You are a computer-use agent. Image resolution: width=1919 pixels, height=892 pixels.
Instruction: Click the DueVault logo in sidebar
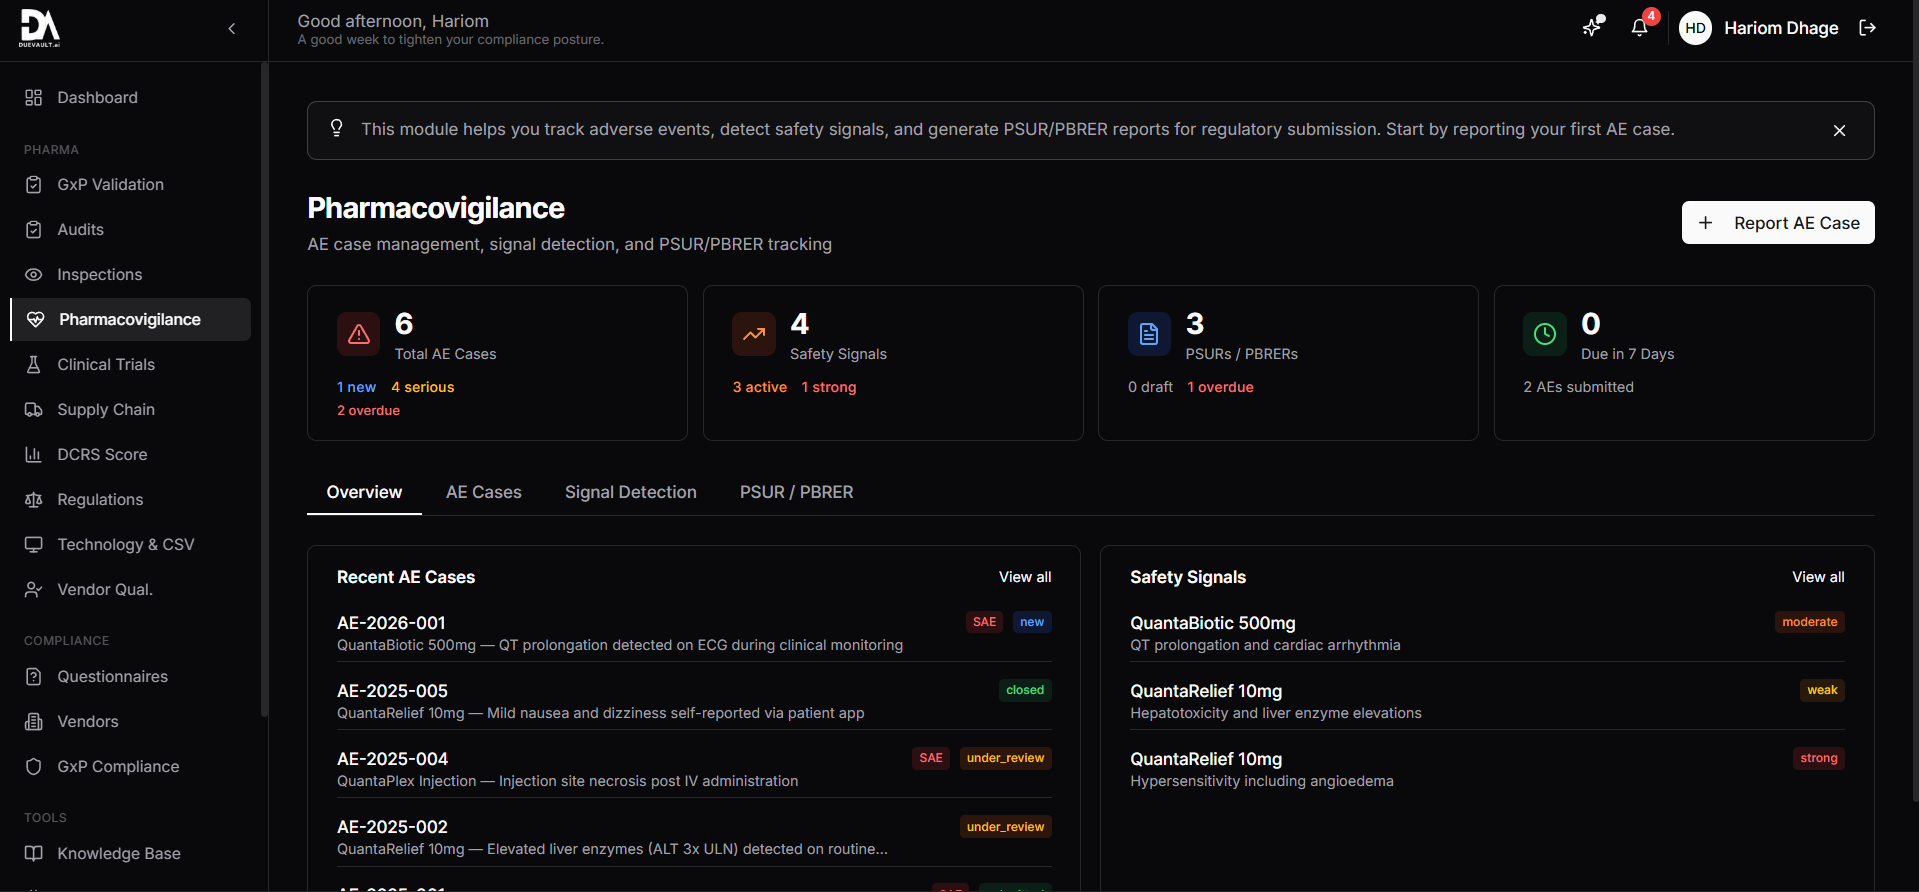(40, 28)
